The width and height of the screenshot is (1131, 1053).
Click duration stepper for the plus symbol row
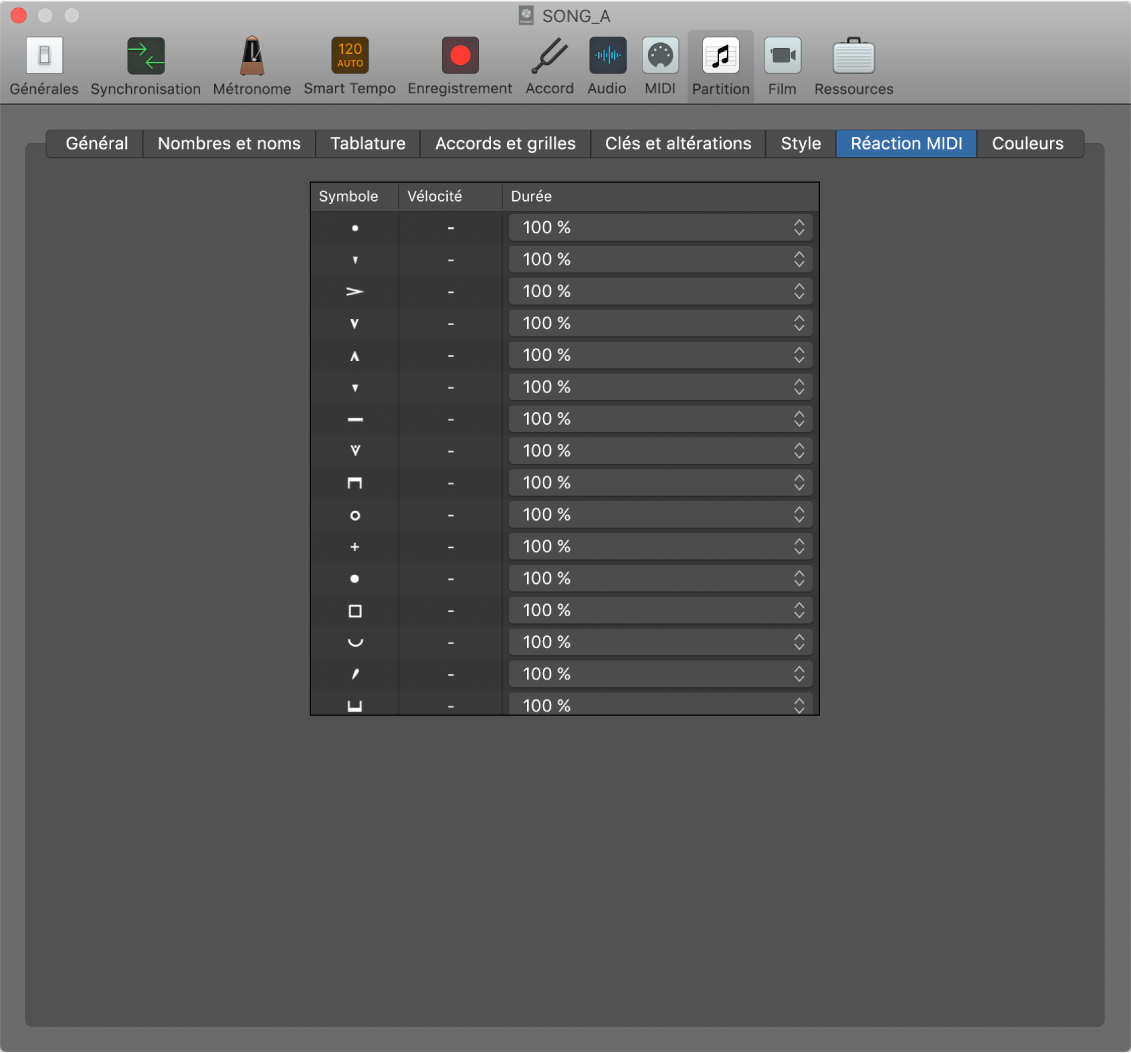[x=799, y=547]
